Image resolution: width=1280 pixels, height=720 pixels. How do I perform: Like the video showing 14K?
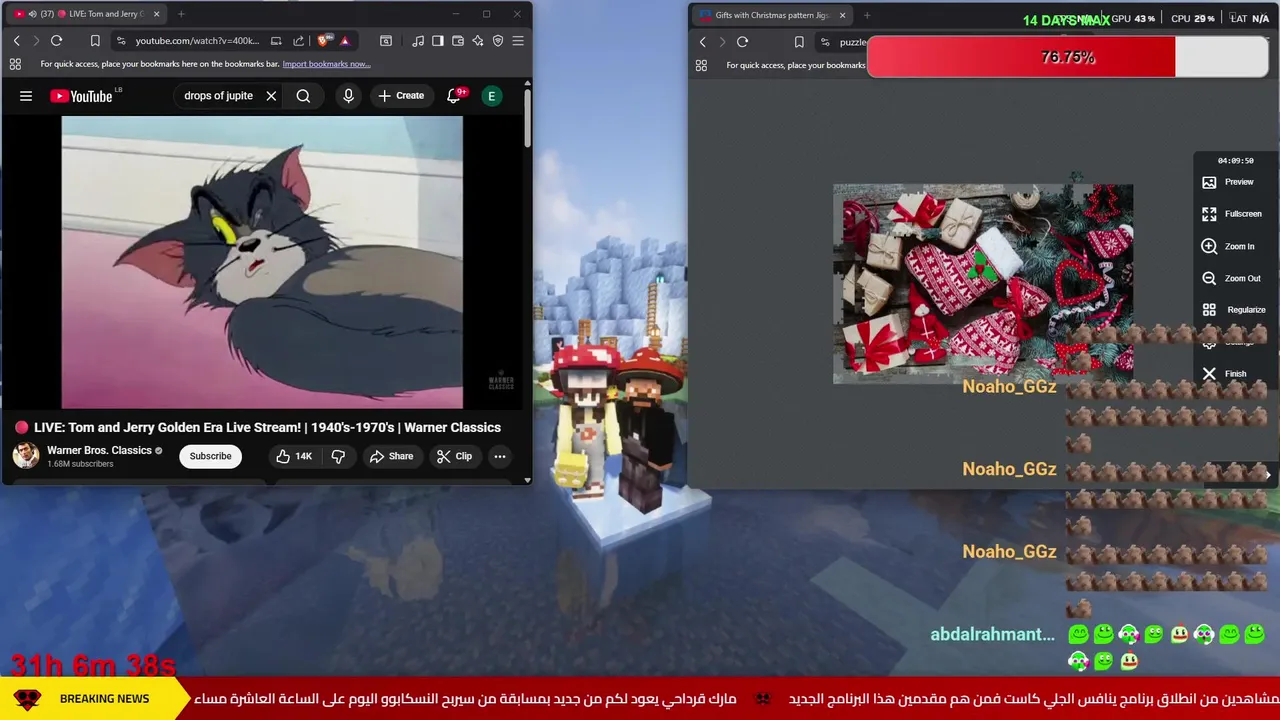(294, 456)
